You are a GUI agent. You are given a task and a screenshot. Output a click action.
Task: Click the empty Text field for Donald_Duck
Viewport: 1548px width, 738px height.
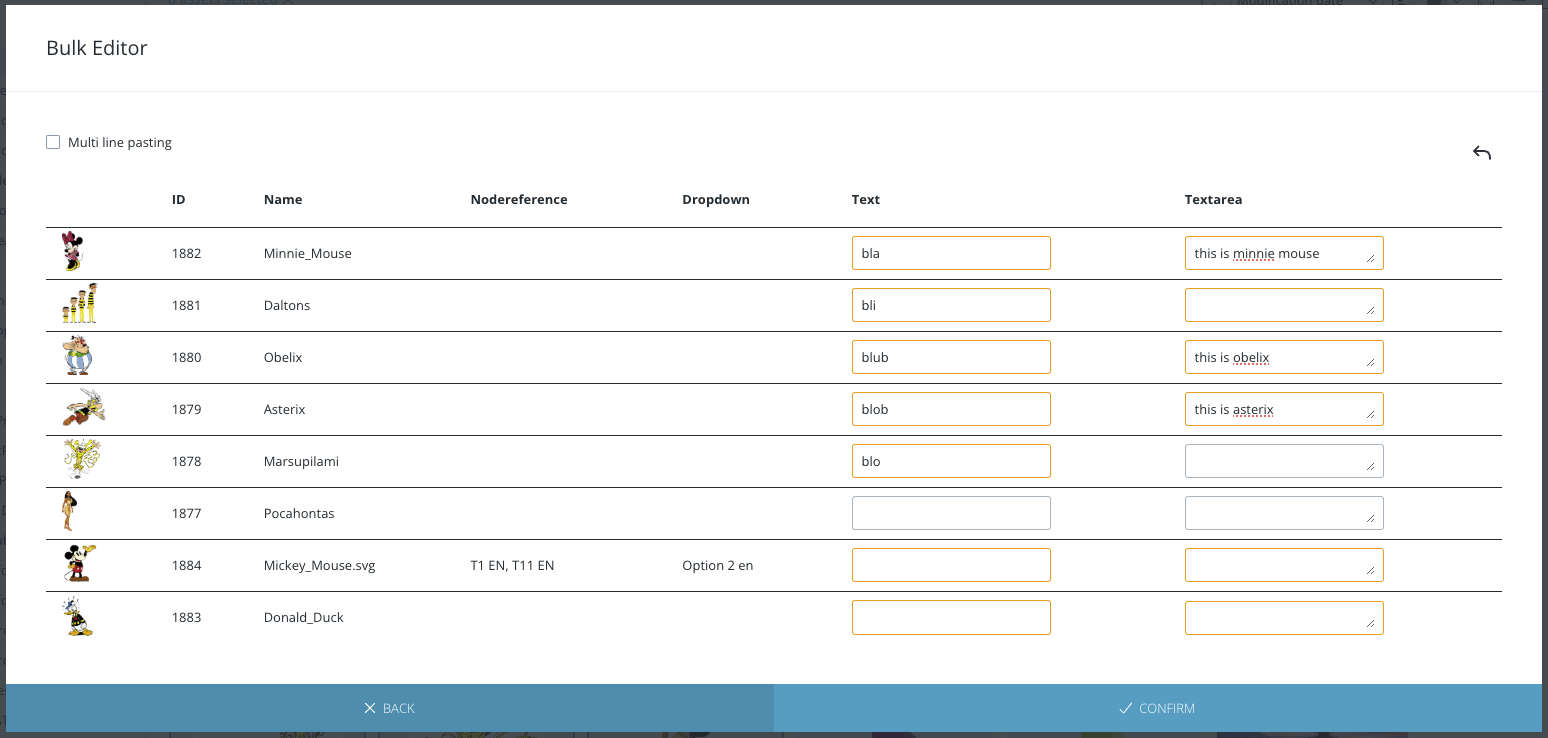pos(951,617)
